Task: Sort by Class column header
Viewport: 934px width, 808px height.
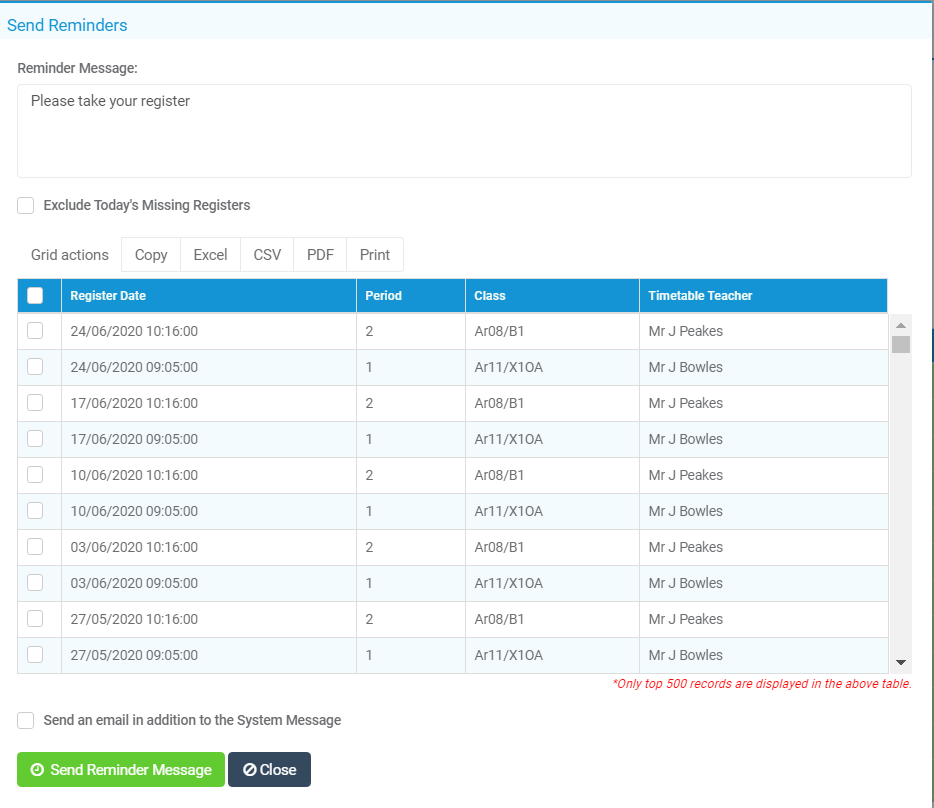Action: point(552,296)
